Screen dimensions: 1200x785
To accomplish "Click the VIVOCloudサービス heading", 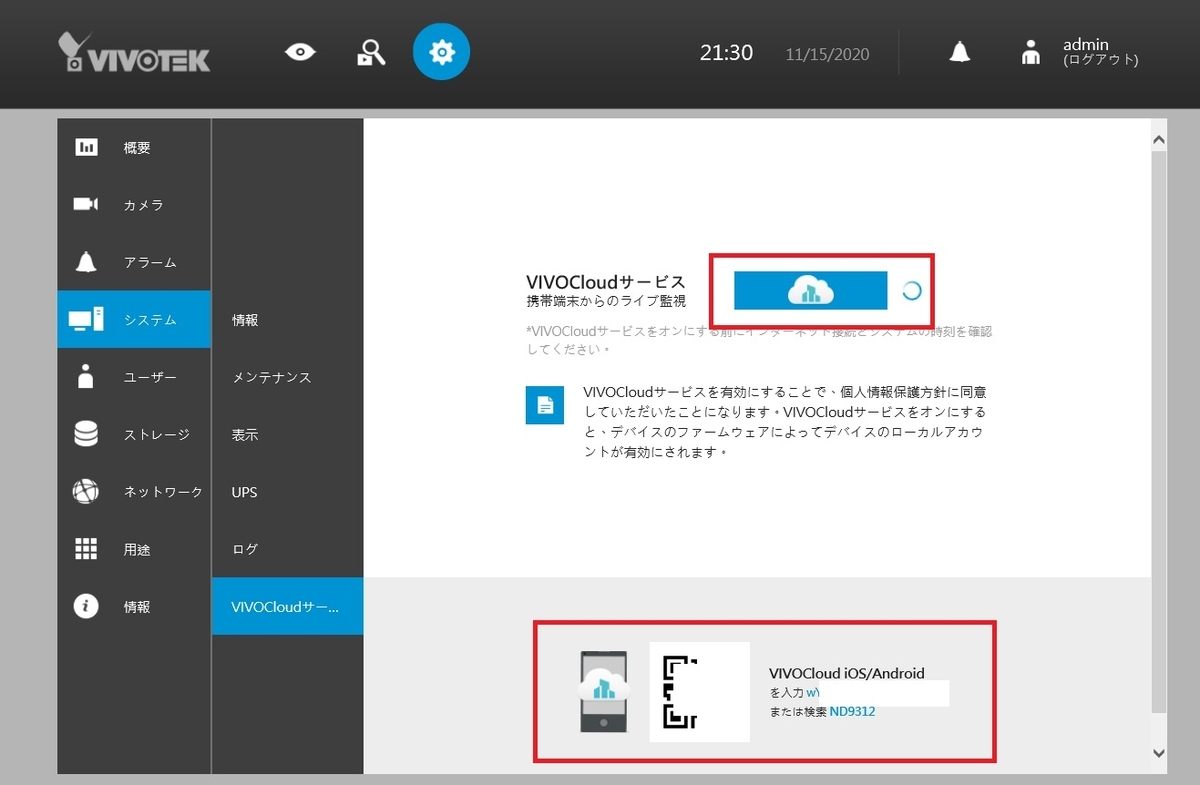I will click(x=606, y=282).
